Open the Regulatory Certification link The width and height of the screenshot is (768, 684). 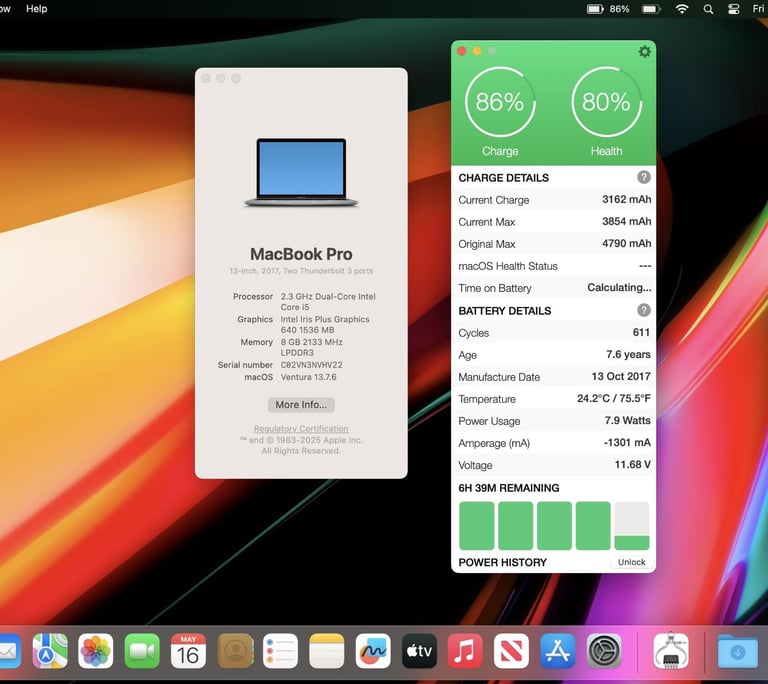click(x=301, y=429)
